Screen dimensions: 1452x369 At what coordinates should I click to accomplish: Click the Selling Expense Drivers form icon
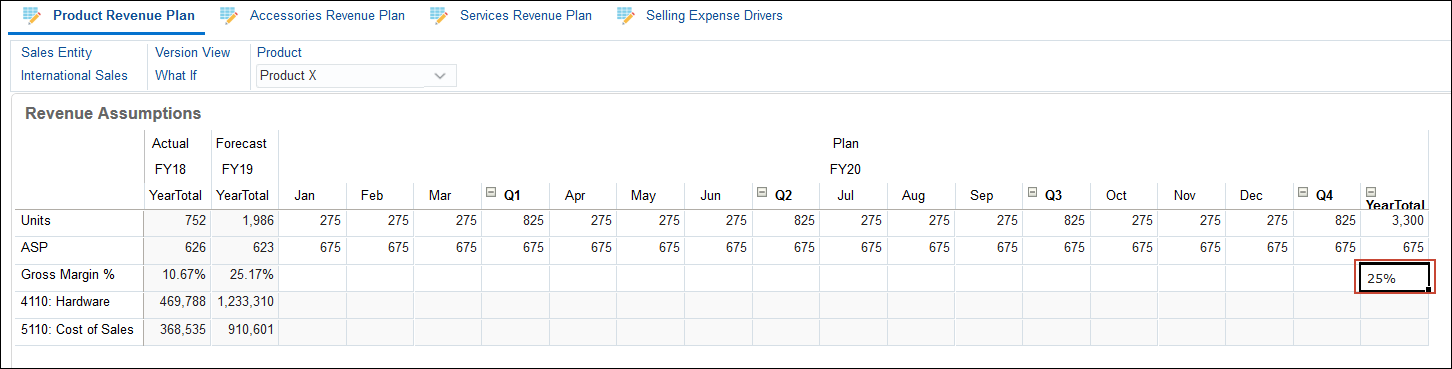(626, 16)
